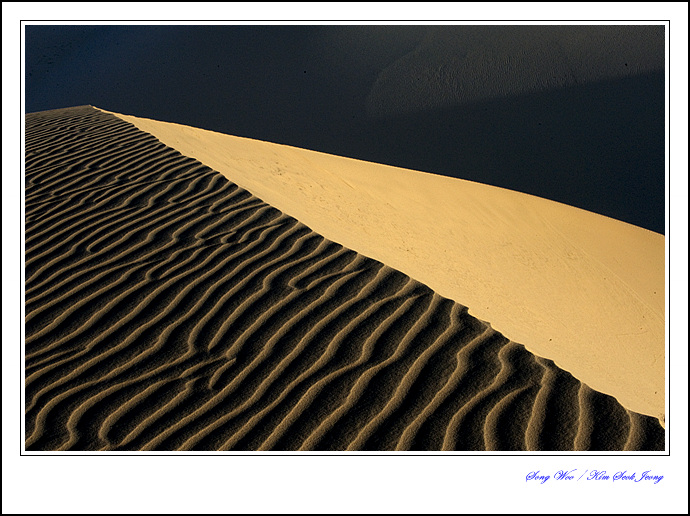The image size is (690, 516).
Task: Click the dune peak at the upper left
Action: (90, 108)
